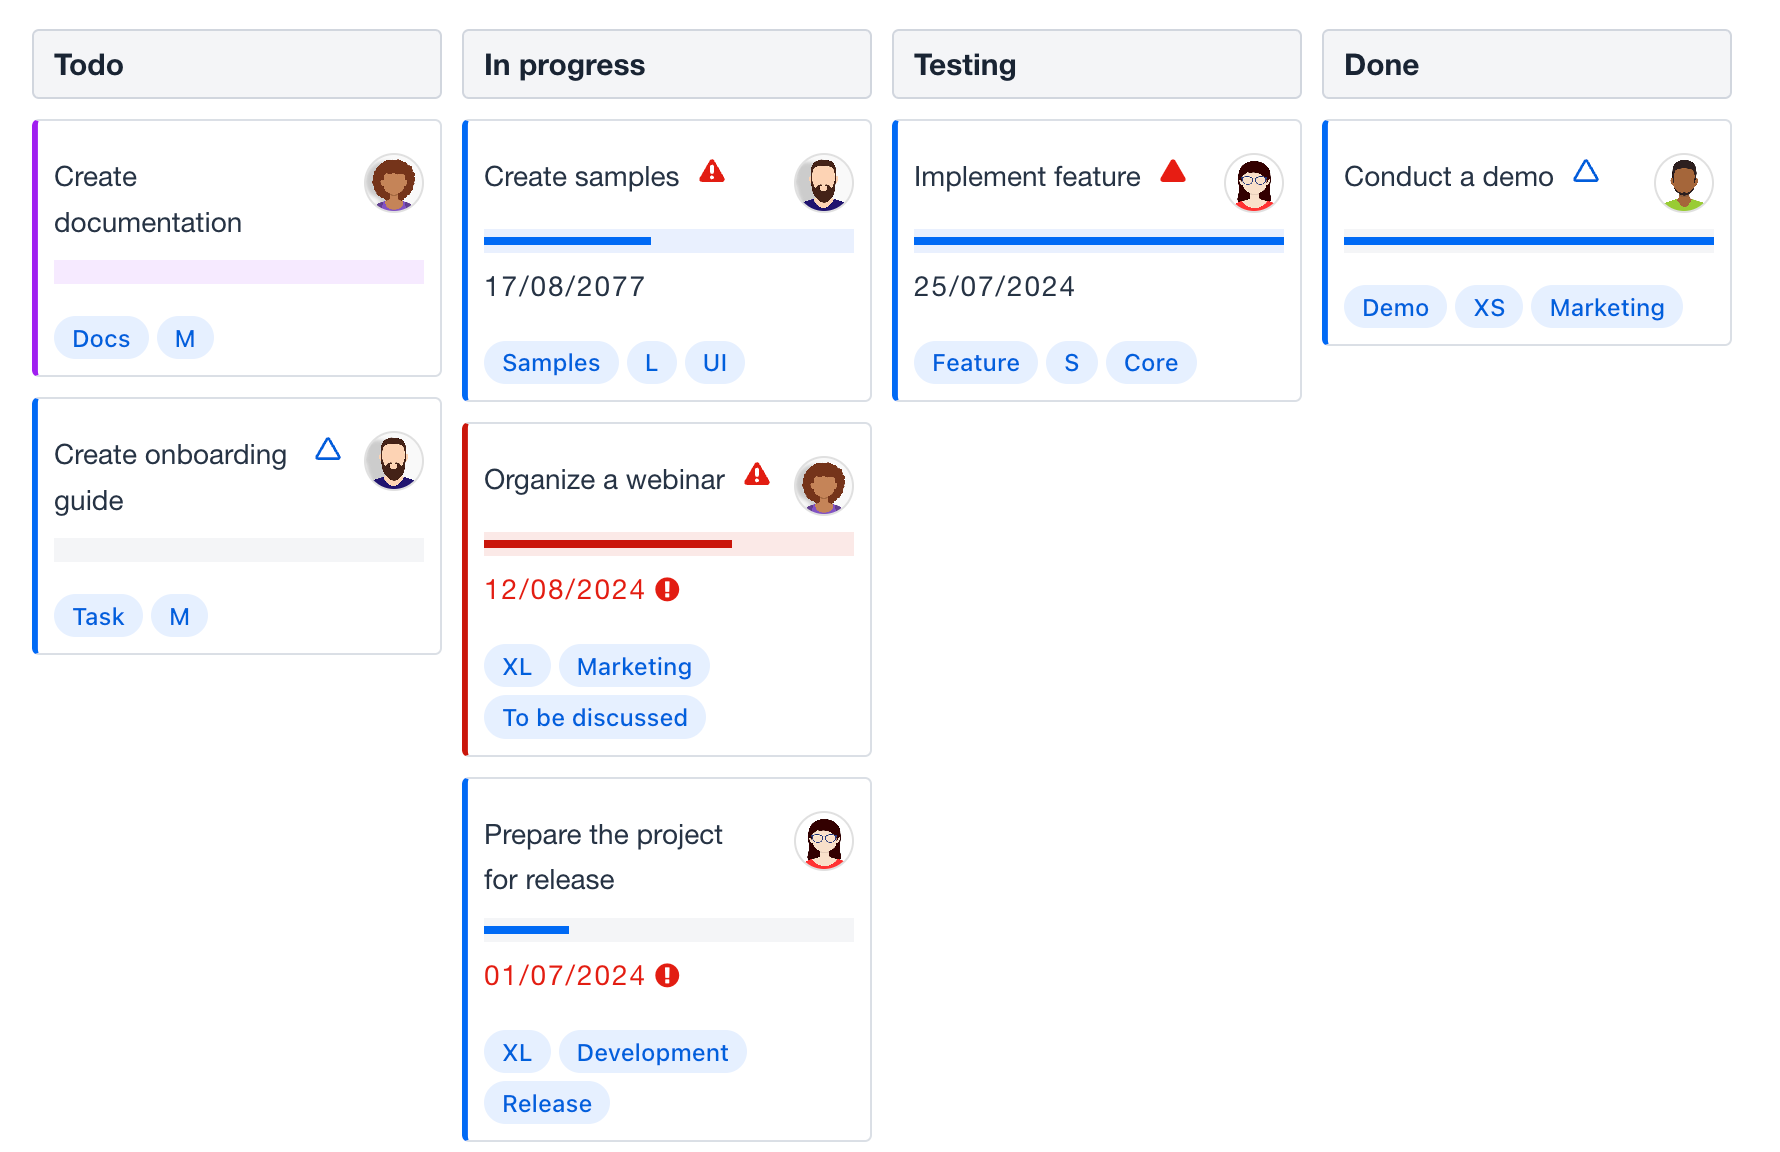Open the Create samples card
1780x1152 pixels.
tap(581, 176)
